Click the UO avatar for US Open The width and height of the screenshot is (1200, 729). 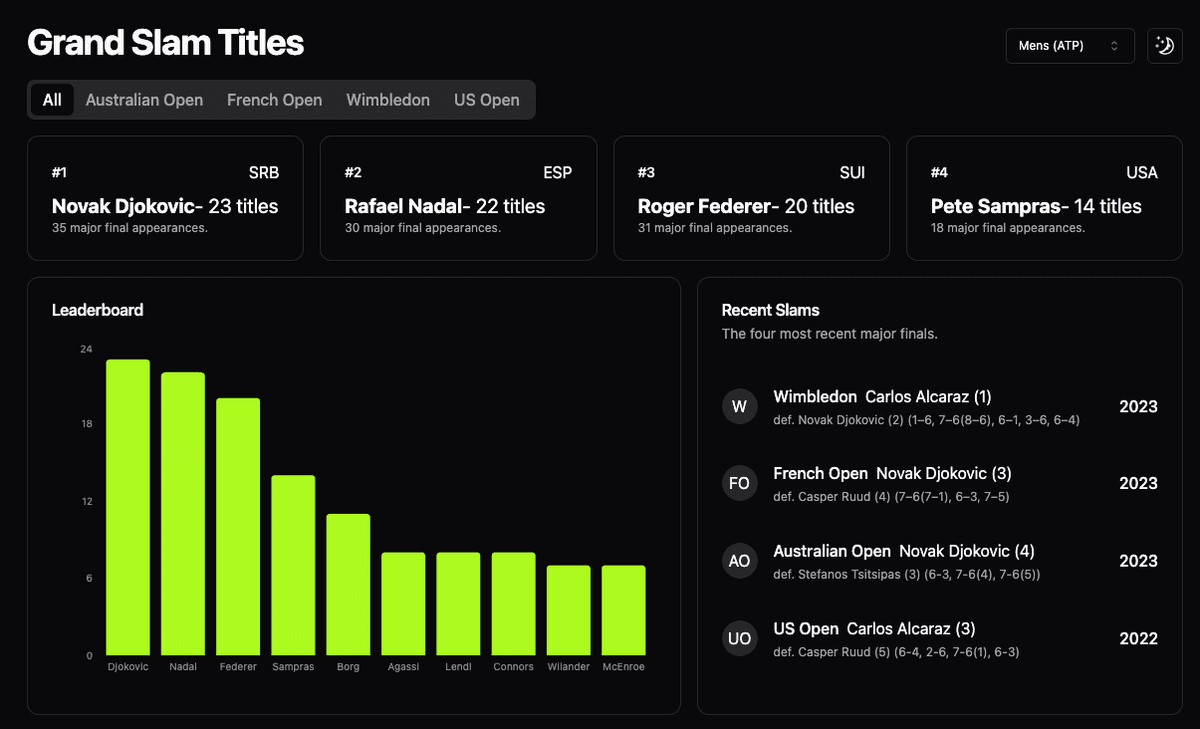[739, 639]
